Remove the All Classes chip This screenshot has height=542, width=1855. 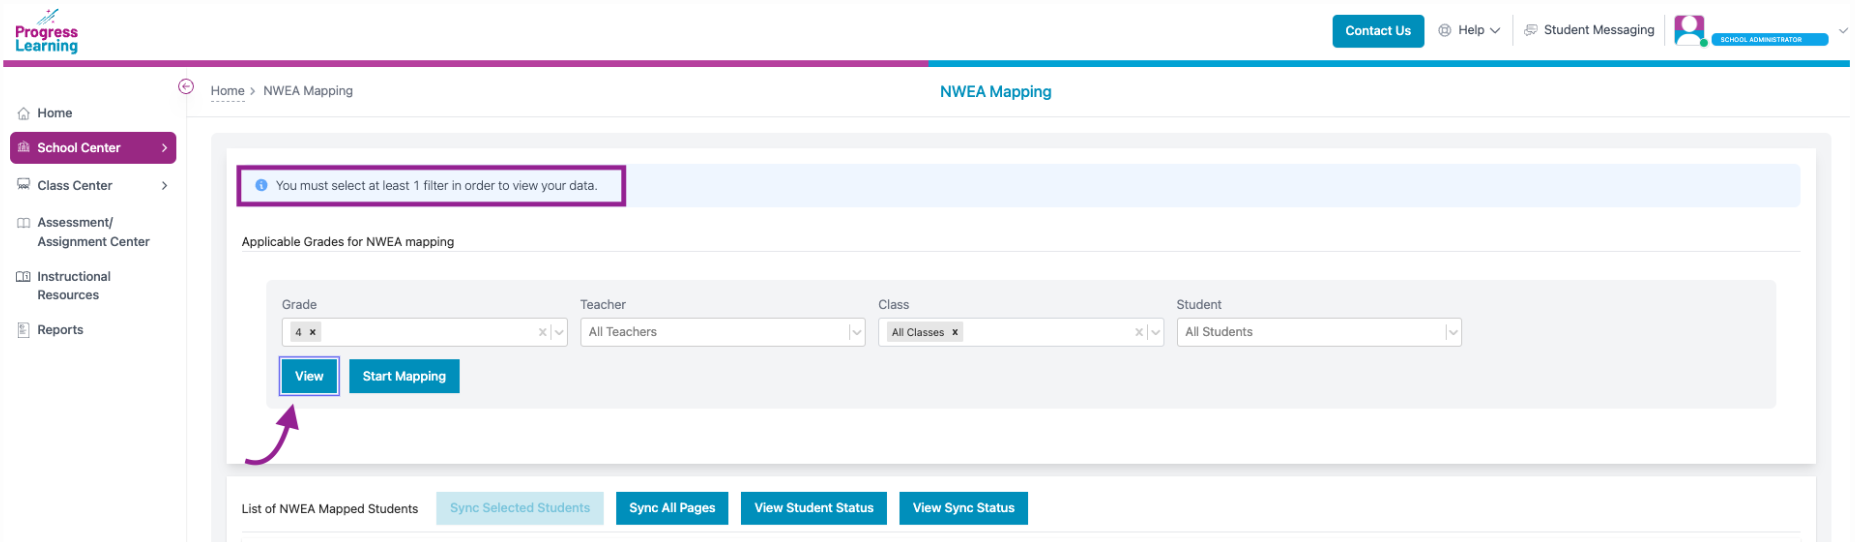pos(955,332)
